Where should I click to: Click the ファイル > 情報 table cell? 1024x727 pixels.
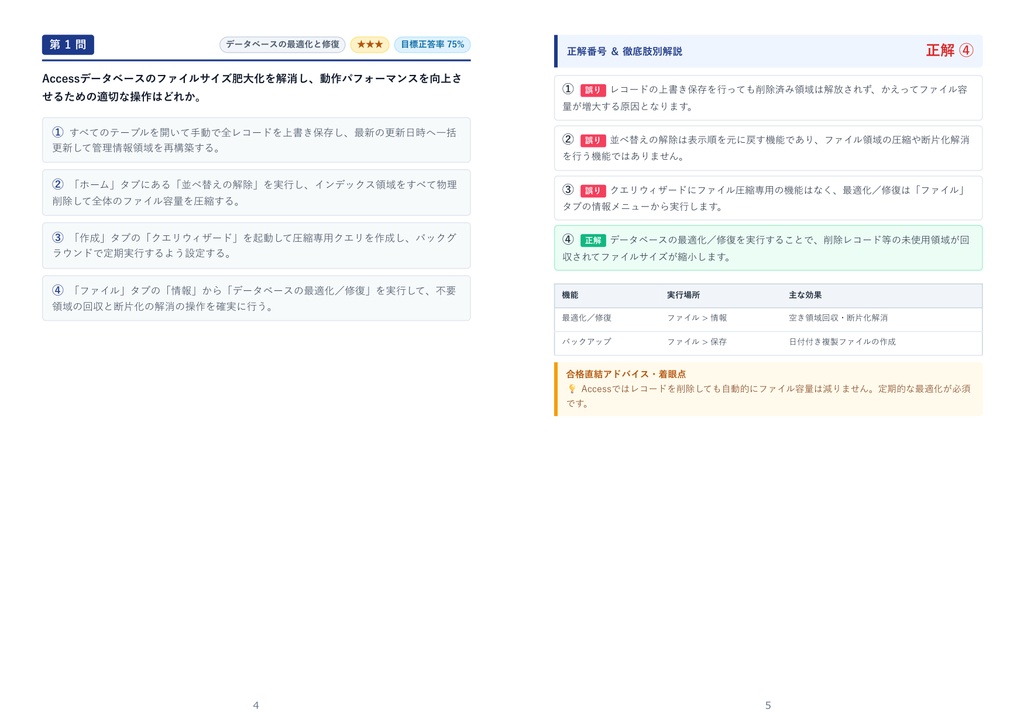697,318
